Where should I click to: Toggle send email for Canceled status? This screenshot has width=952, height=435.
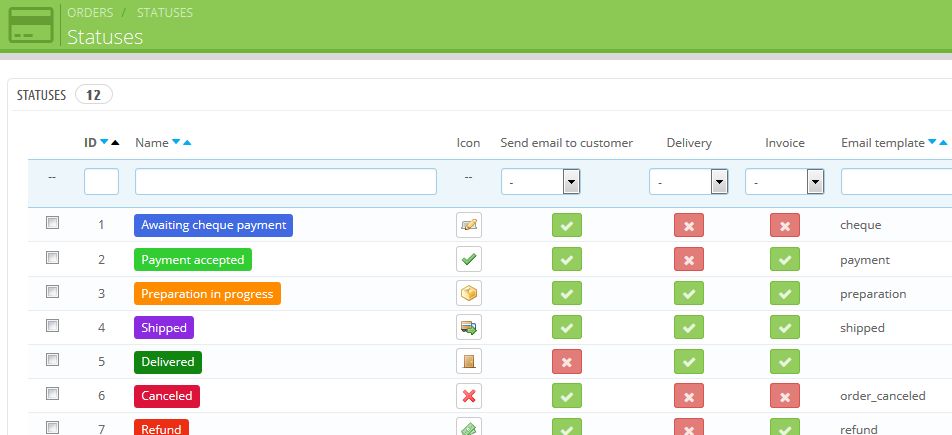[566, 396]
